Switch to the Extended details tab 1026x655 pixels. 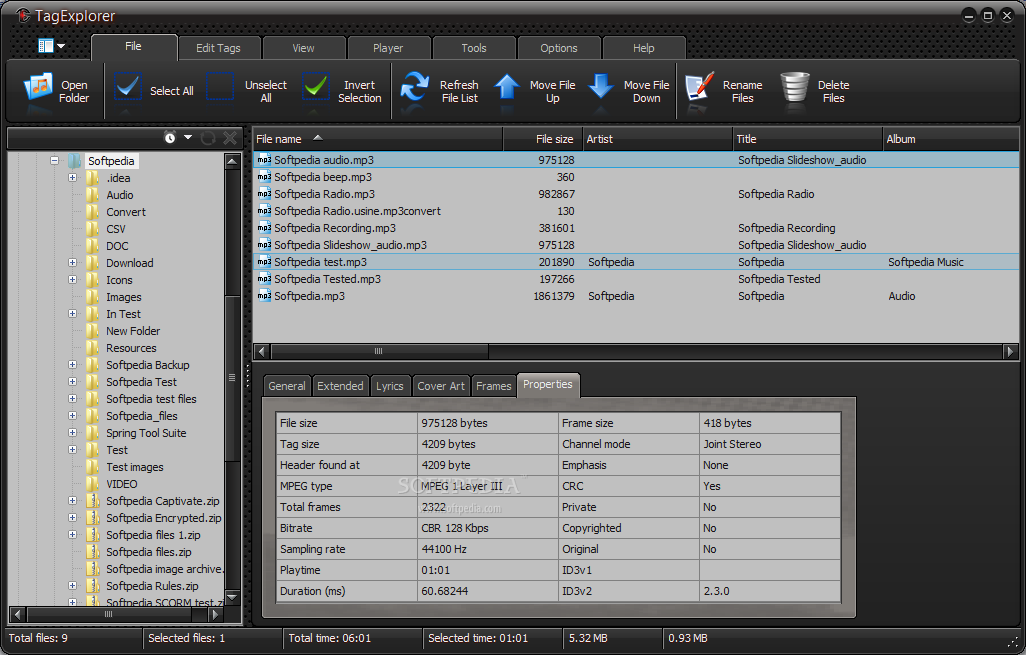tap(340, 386)
